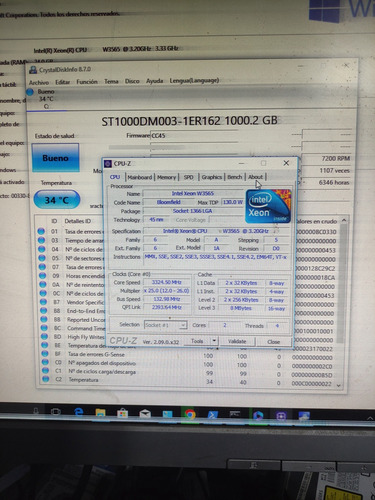Open the Mail app taskbar icon
The width and height of the screenshot is (375, 500).
[145, 414]
